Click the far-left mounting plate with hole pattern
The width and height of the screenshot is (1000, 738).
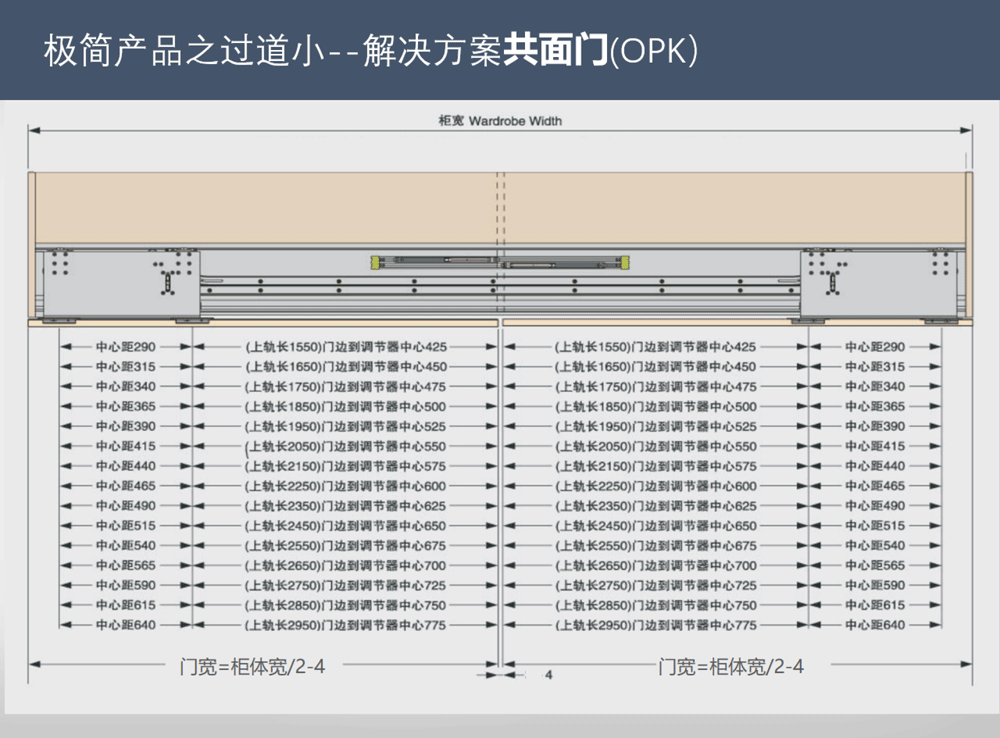[x=59, y=264]
